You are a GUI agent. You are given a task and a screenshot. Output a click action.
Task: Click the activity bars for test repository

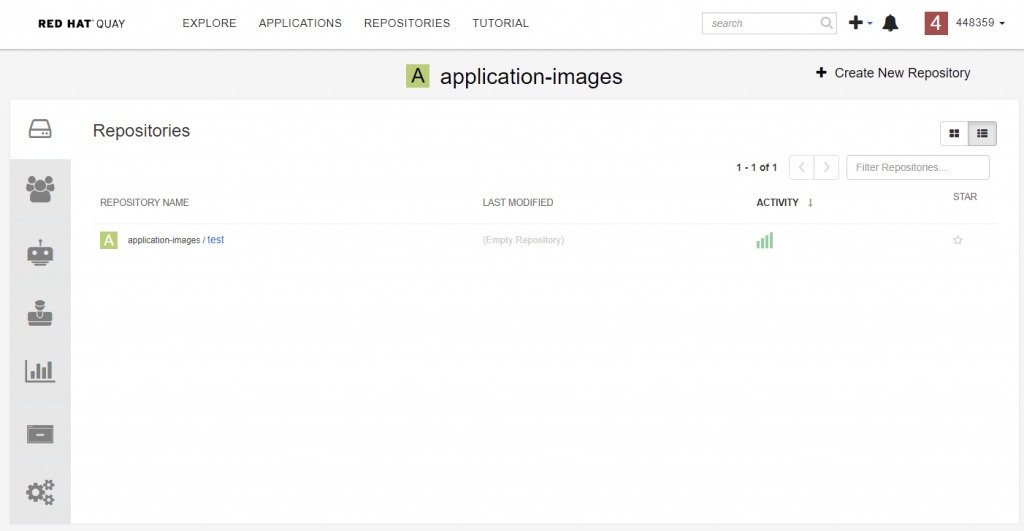[x=765, y=240]
